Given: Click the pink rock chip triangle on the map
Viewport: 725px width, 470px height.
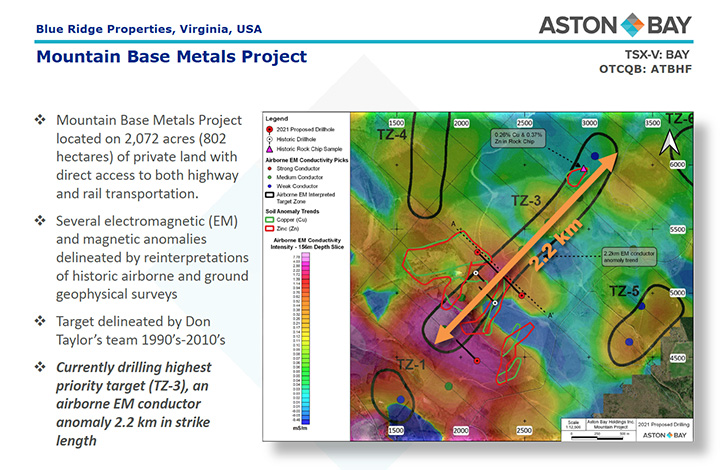Looking at the screenshot, I should (x=584, y=169).
